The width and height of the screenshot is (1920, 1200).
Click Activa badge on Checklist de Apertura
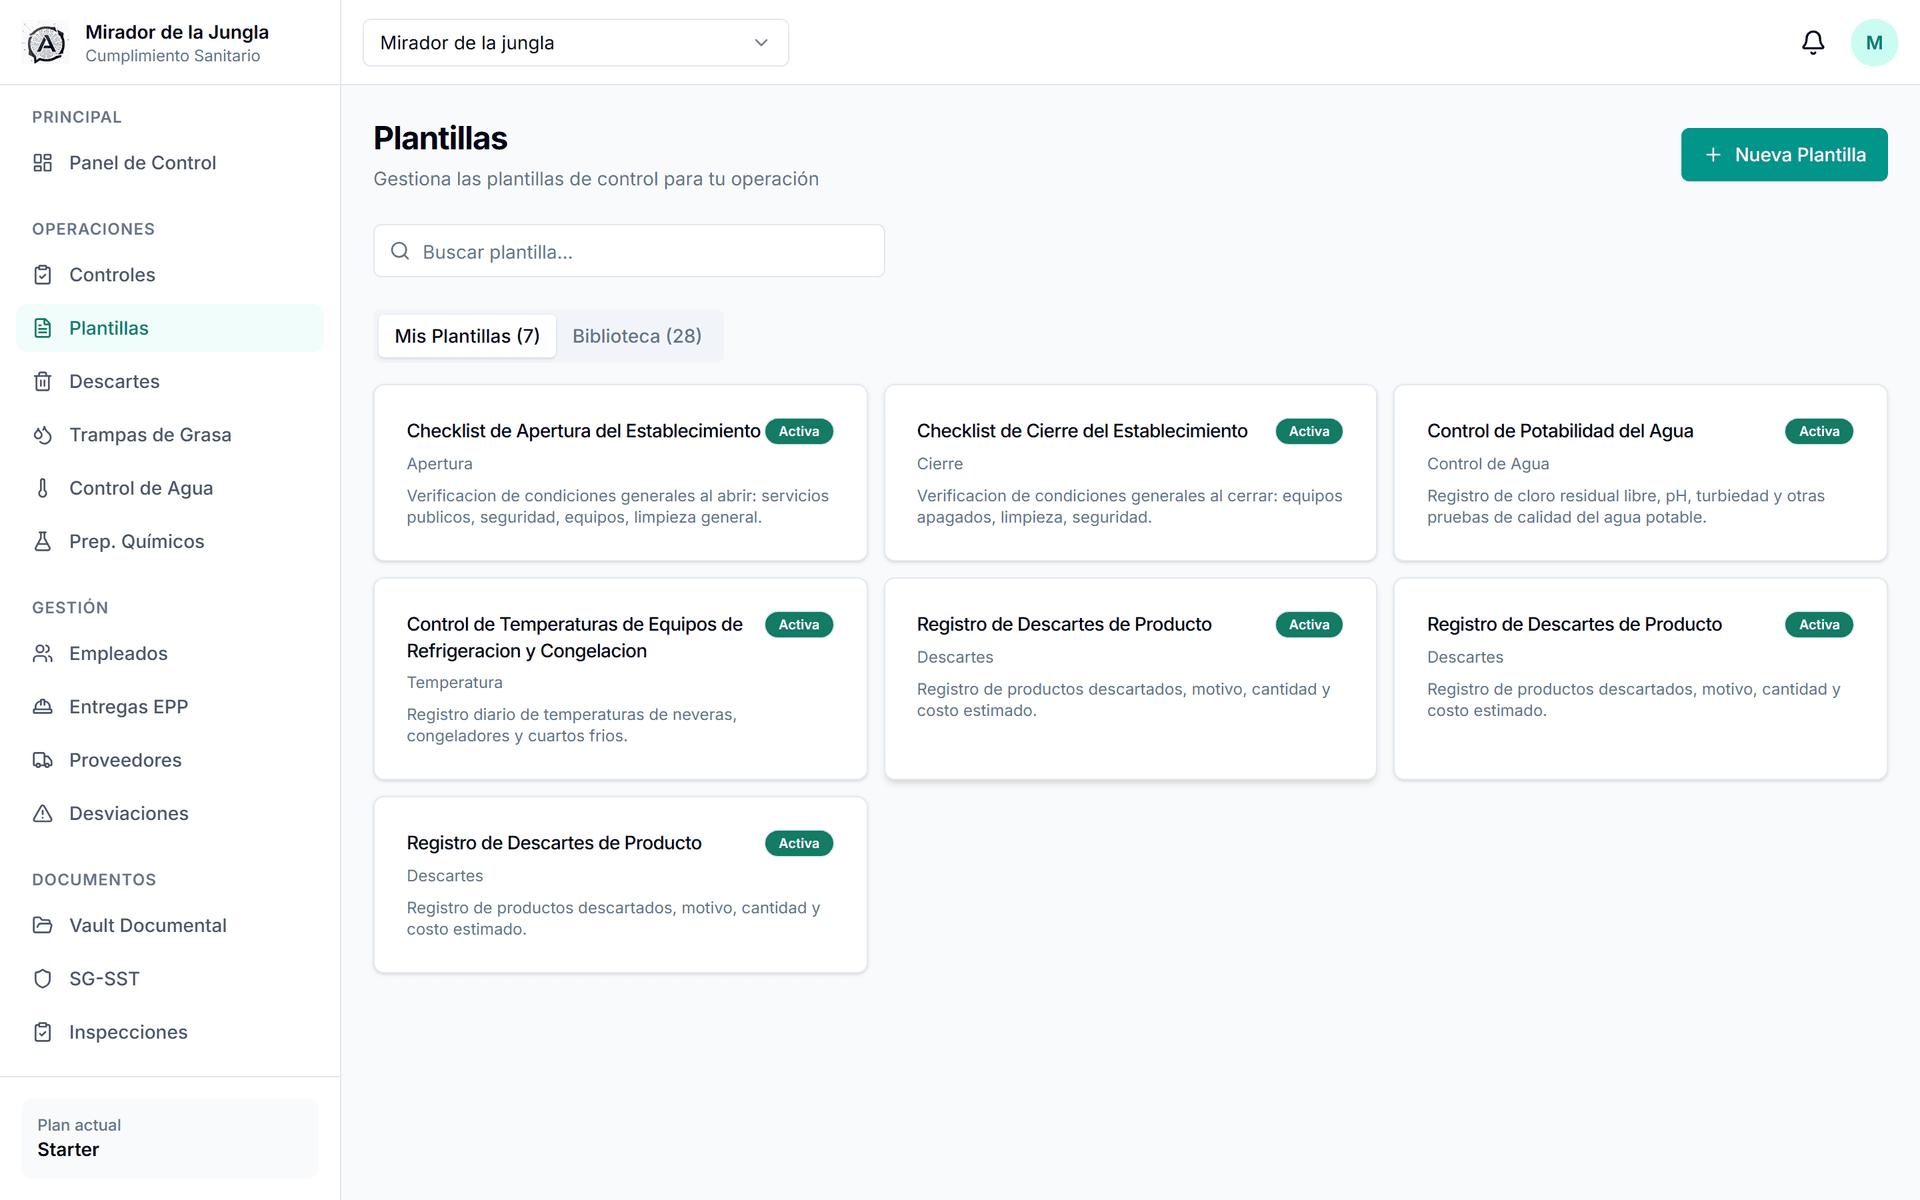[x=799, y=431]
